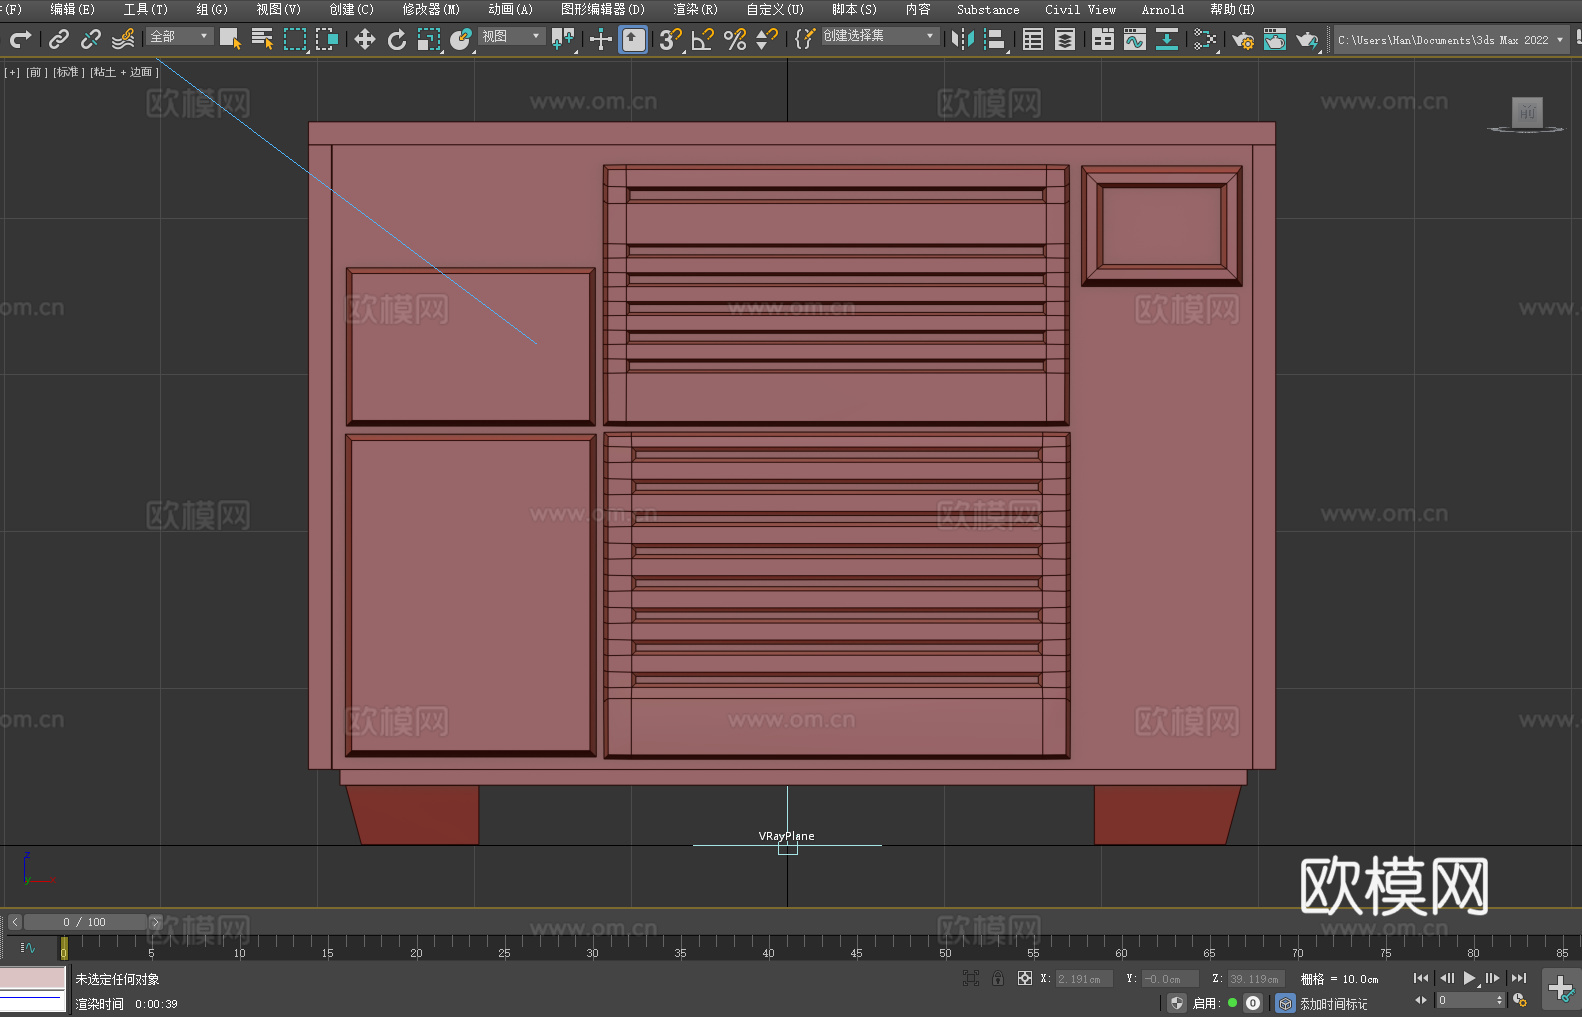The image size is (1582, 1017).
Task: Click the Play Animation button
Action: point(1469,978)
